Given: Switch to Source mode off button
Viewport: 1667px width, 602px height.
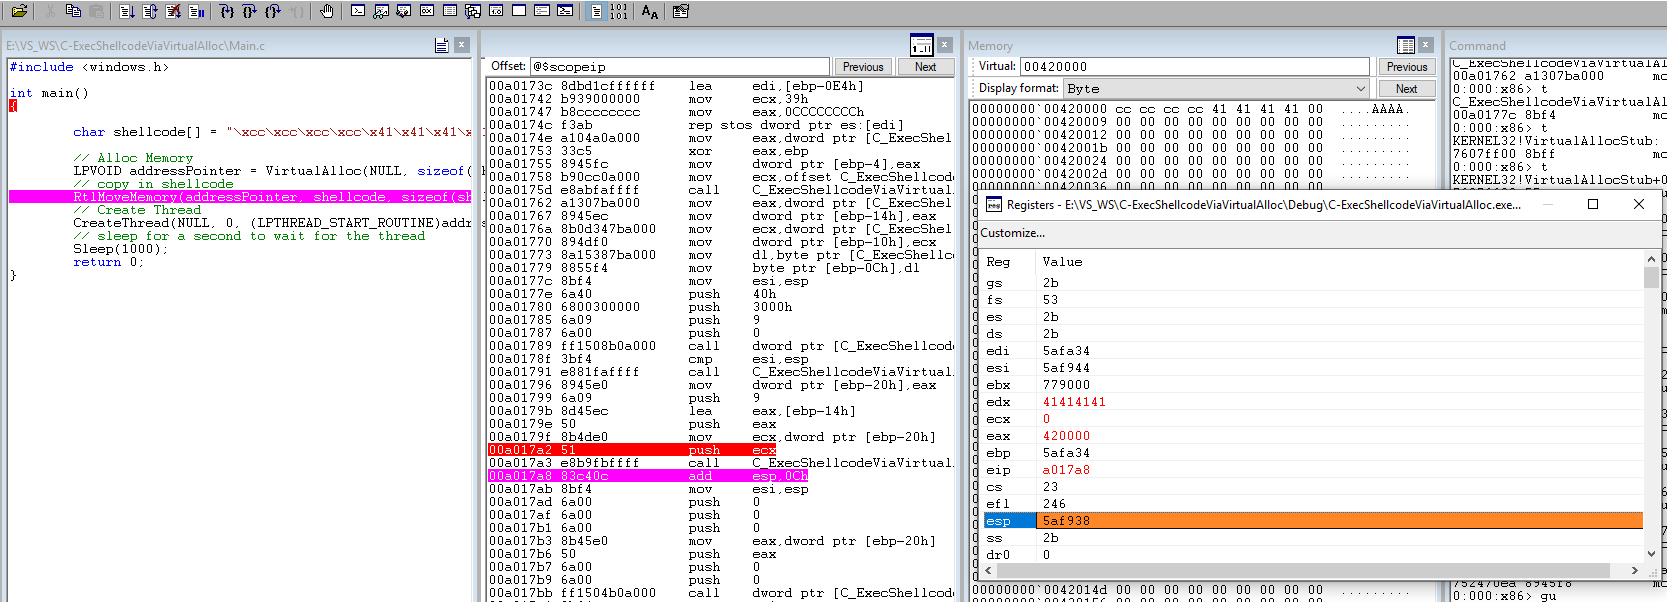Looking at the screenshot, I should point(619,11).
